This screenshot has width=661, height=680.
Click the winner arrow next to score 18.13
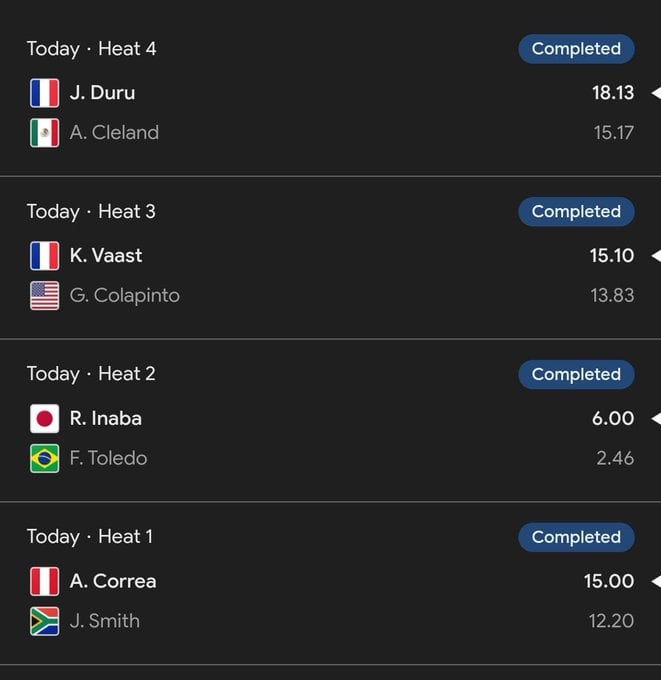[655, 93]
